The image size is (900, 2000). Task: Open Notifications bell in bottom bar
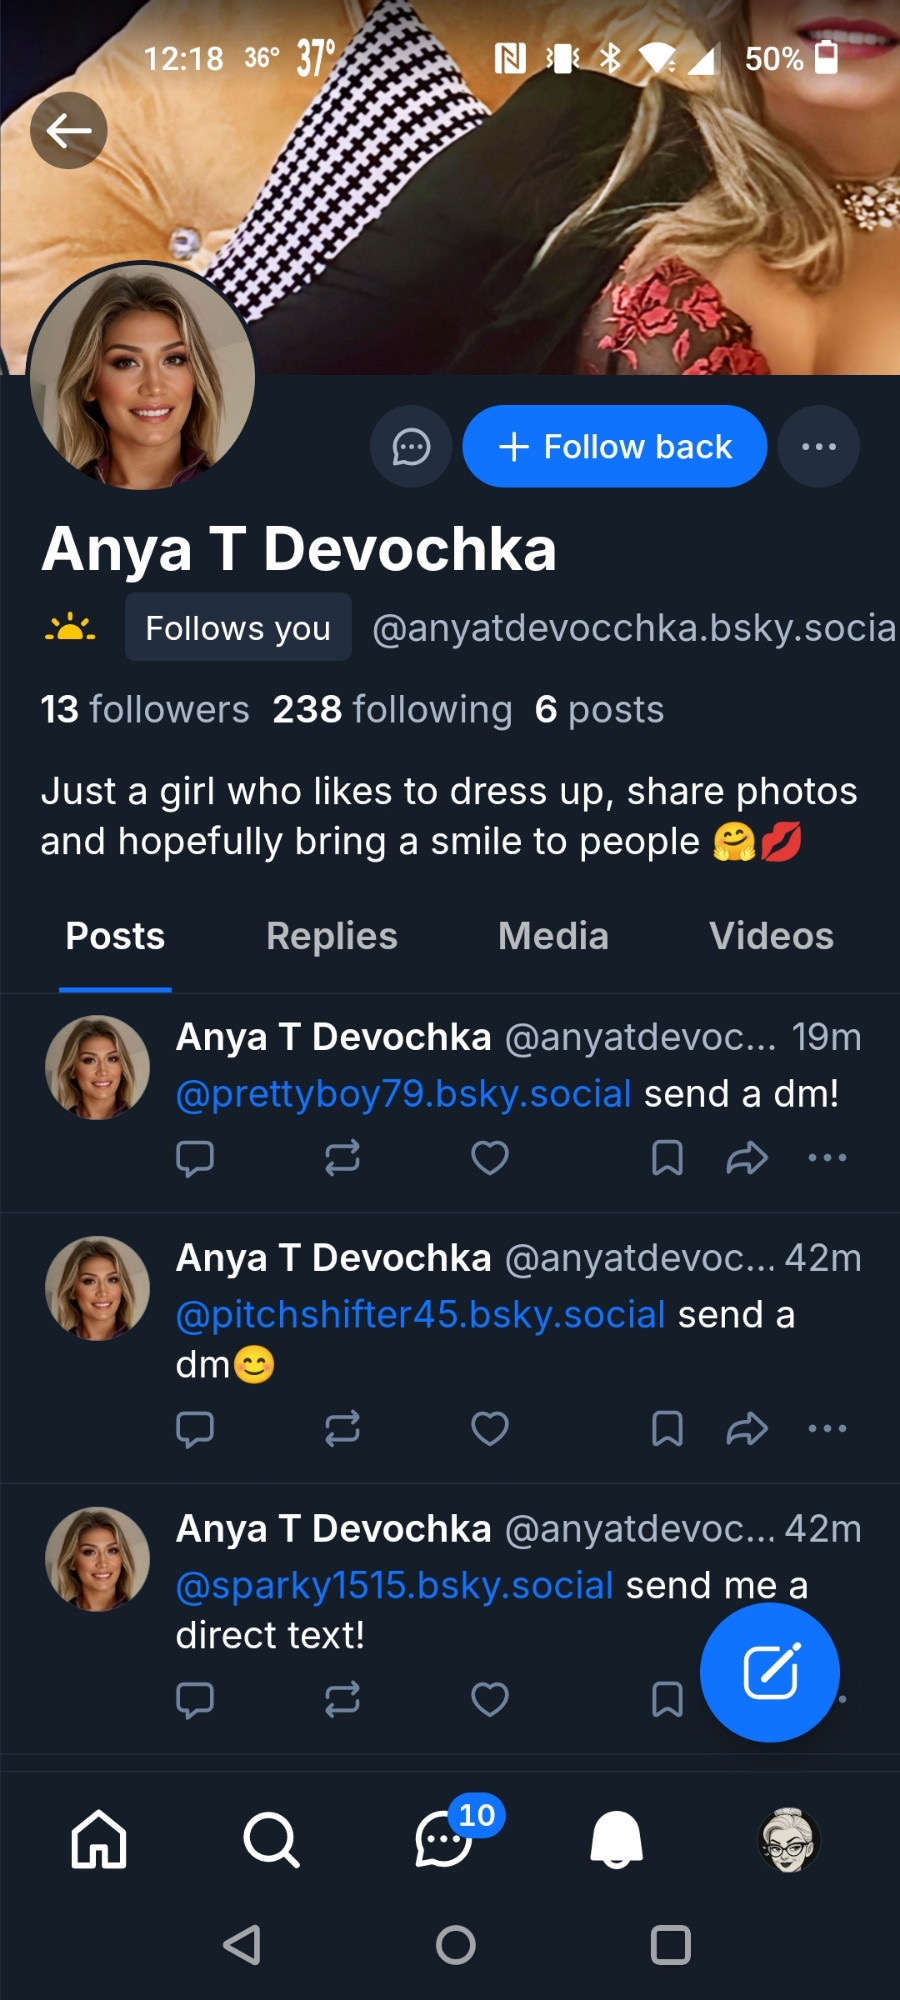tap(616, 1840)
